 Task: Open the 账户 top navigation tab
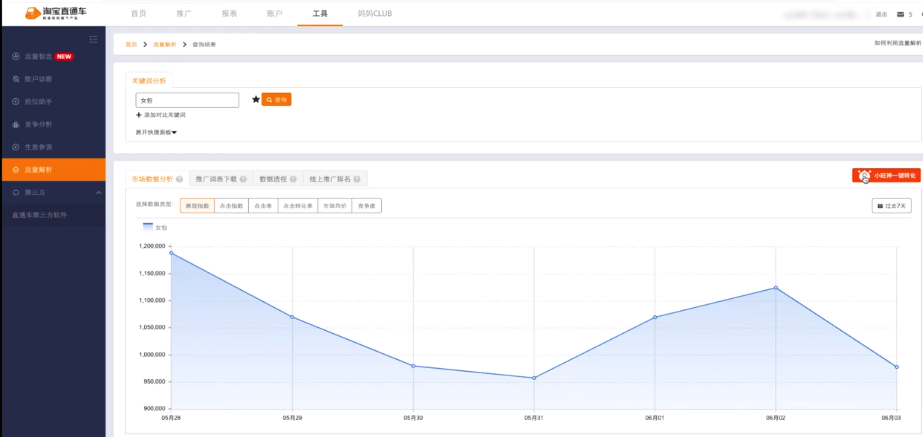click(x=274, y=14)
